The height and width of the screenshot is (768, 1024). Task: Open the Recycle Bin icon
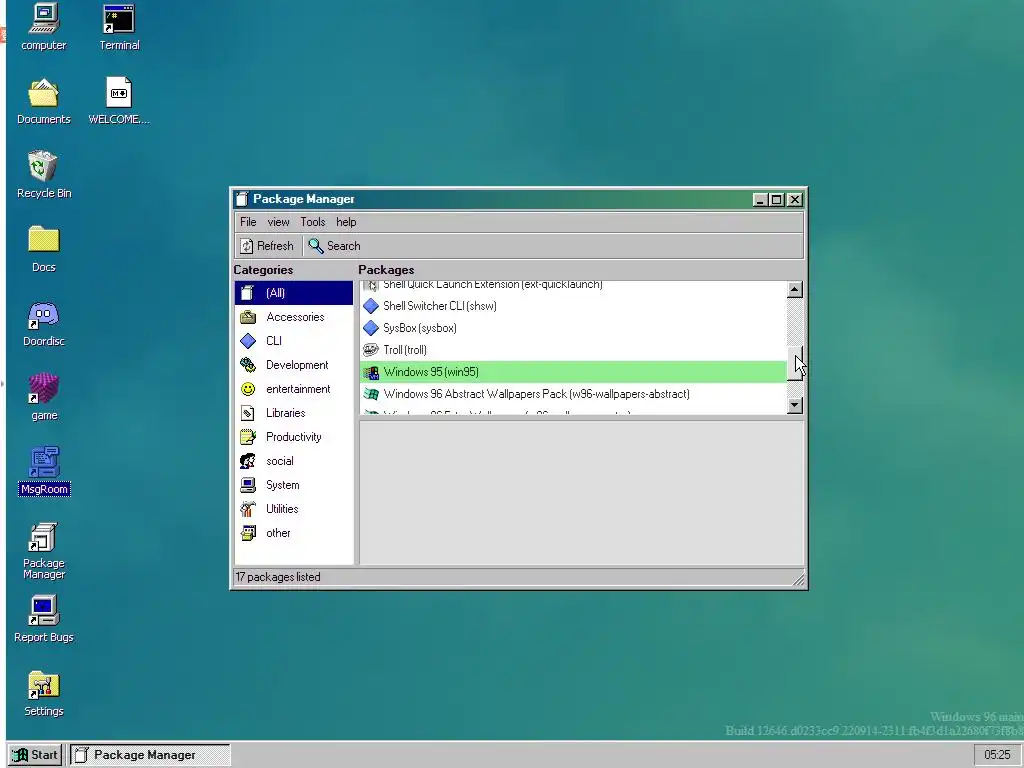[44, 175]
